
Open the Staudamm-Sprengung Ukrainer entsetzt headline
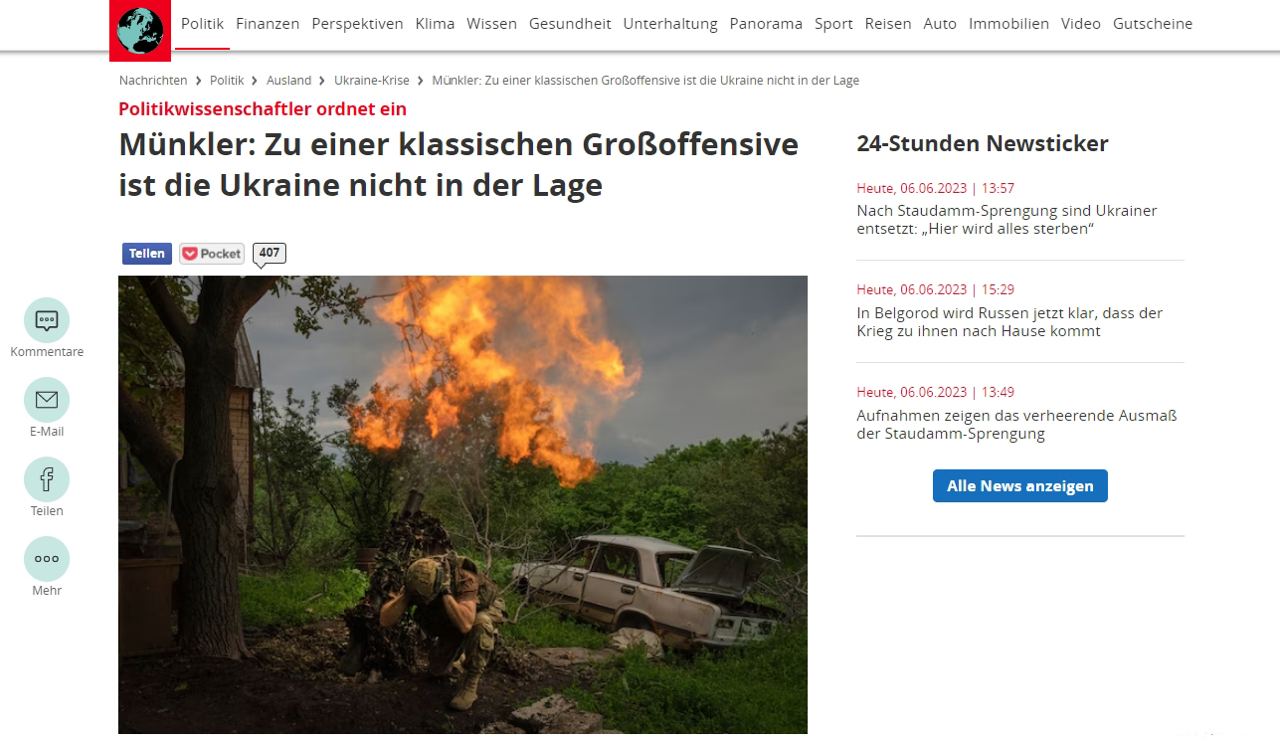click(x=1007, y=220)
